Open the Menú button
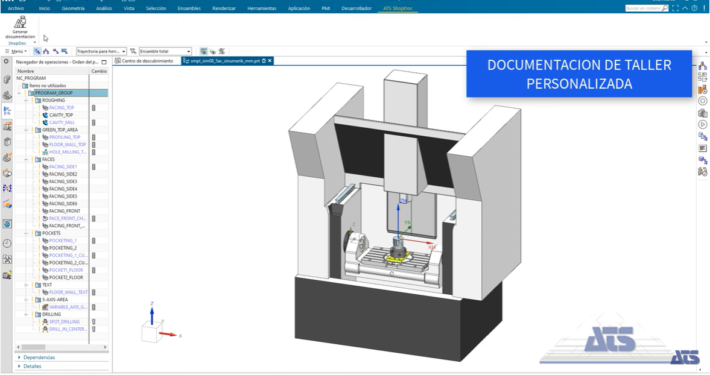The image size is (710, 375). [x=17, y=51]
